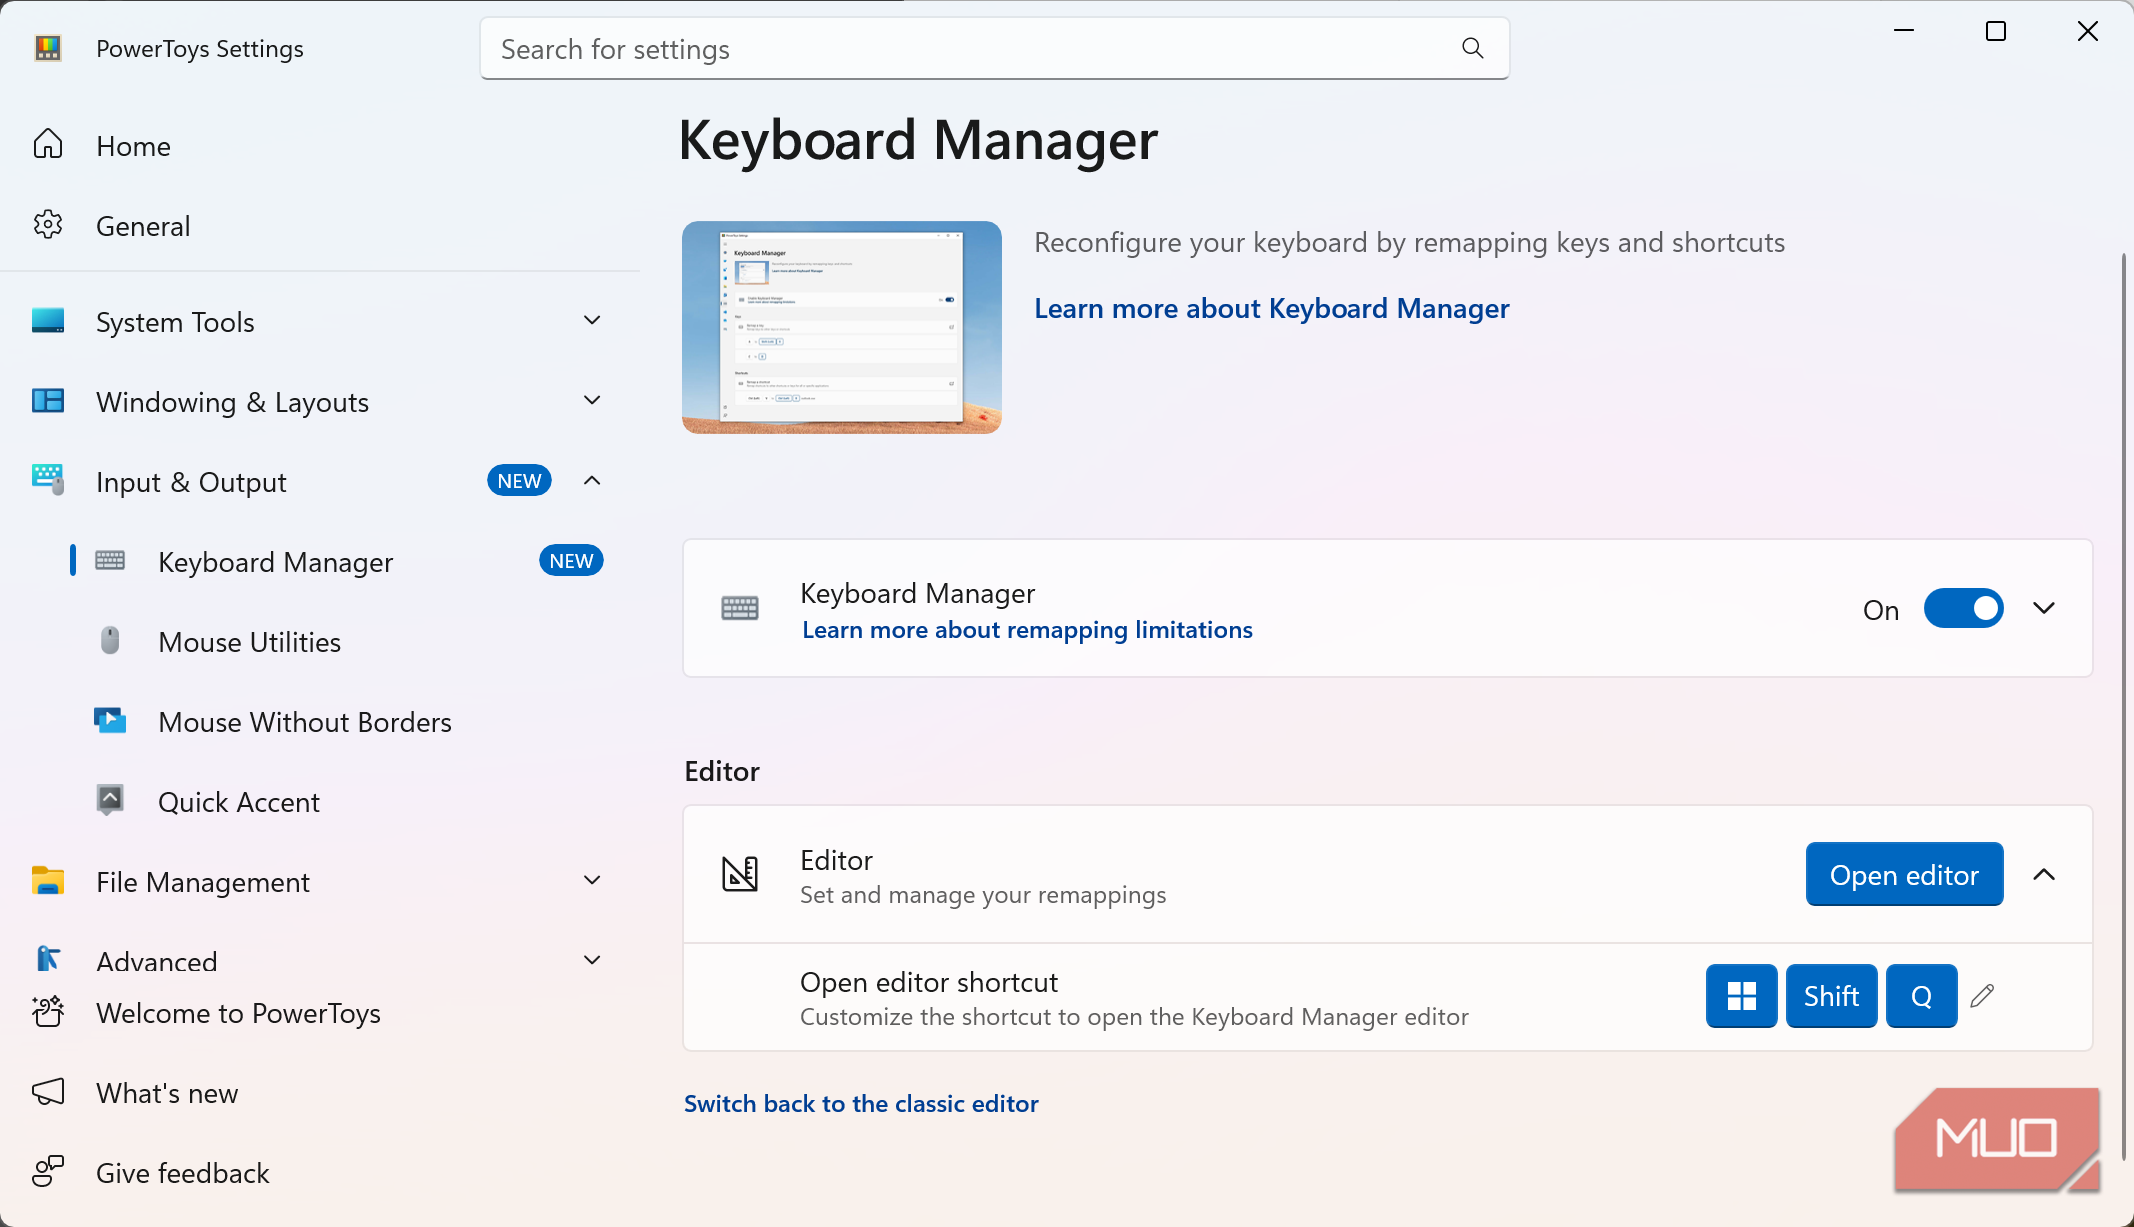Click the System Tools icon
This screenshot has width=2134, height=1227.
point(48,321)
